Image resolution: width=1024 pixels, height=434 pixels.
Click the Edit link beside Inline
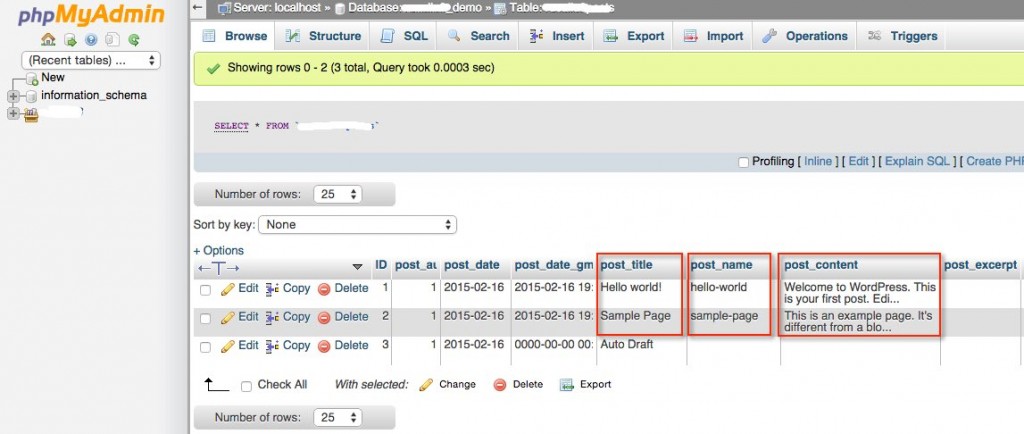(x=859, y=161)
